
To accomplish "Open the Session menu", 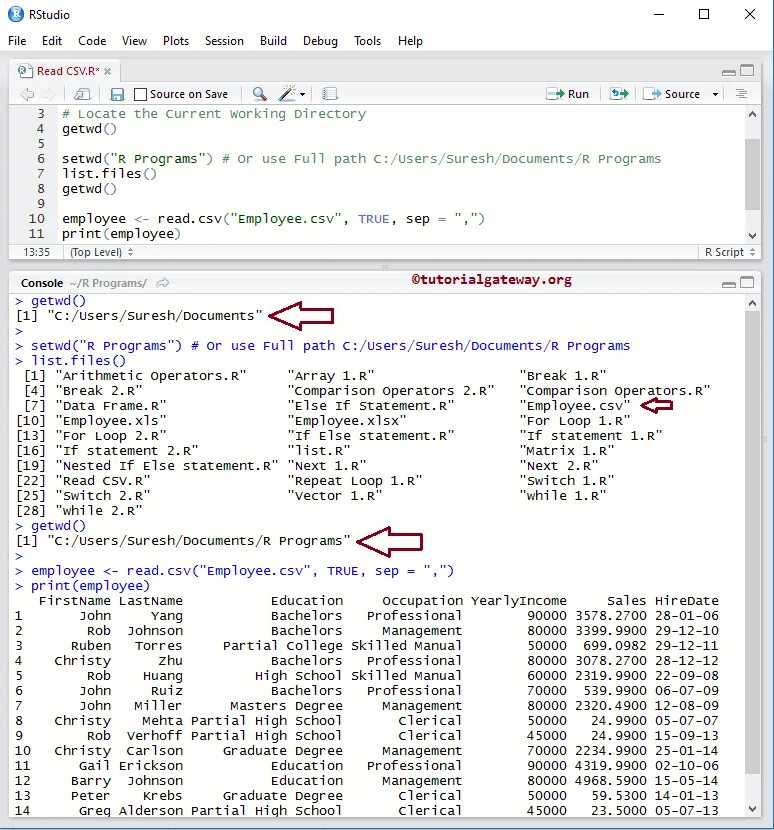I will click(224, 41).
